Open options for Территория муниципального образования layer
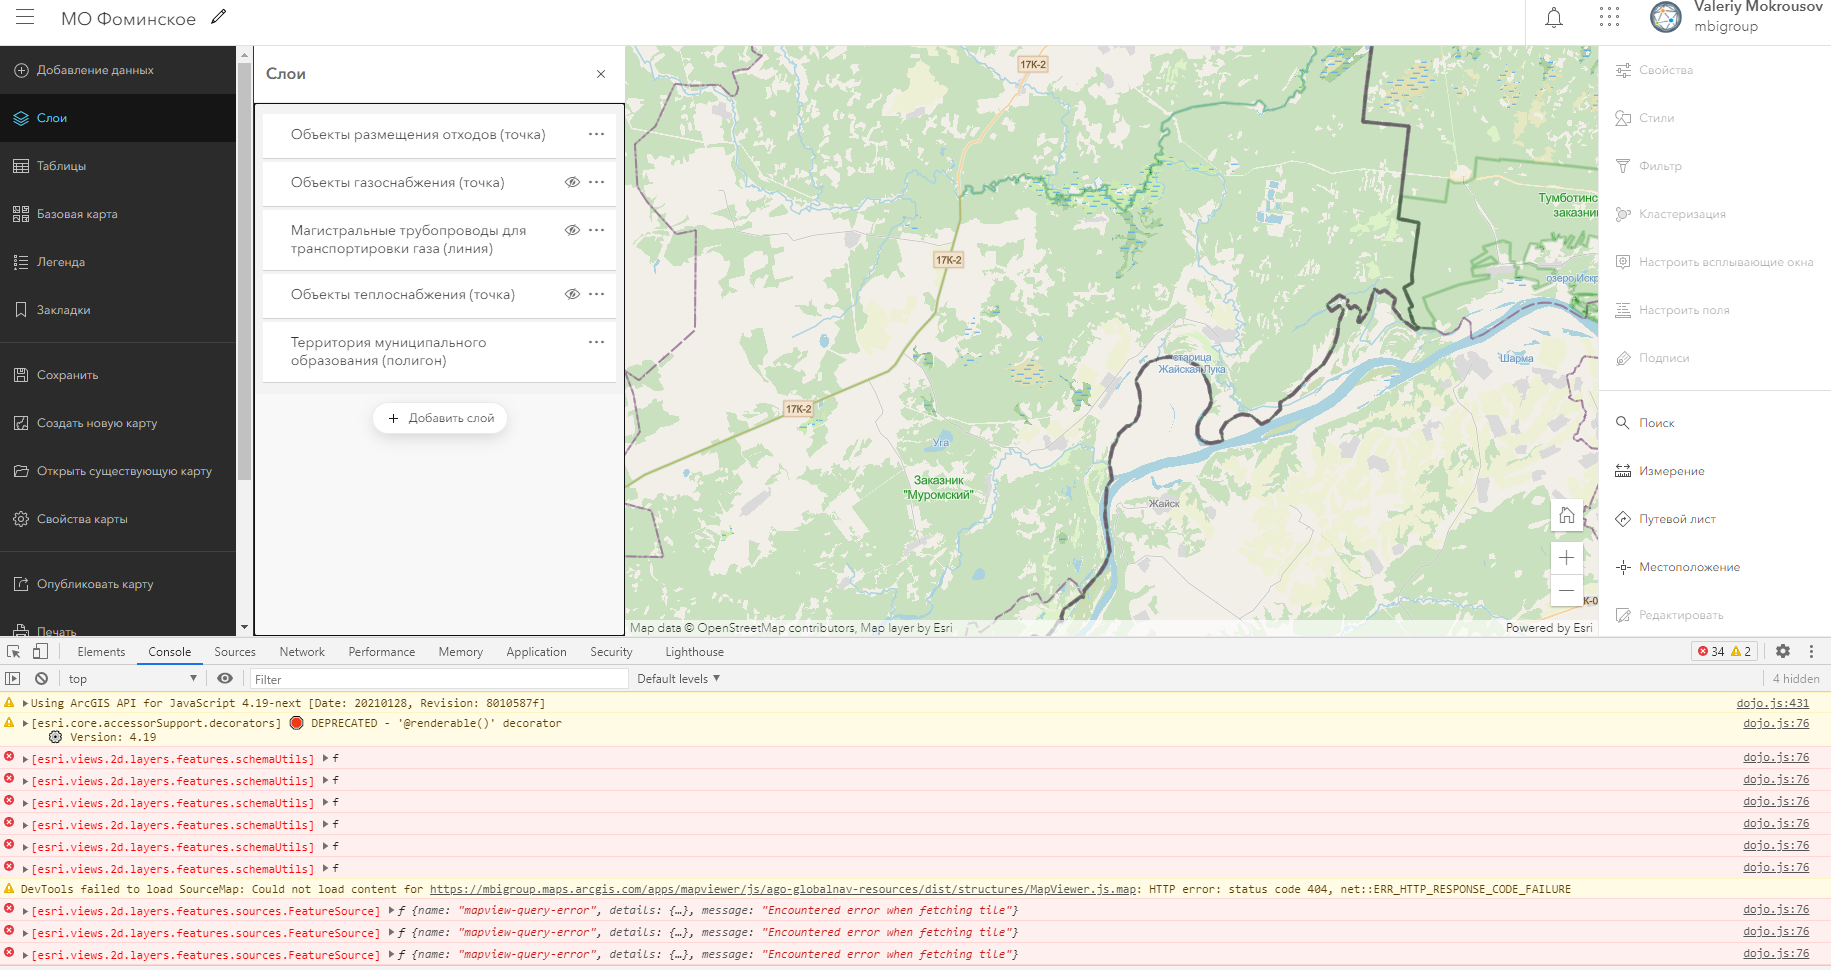 (597, 342)
